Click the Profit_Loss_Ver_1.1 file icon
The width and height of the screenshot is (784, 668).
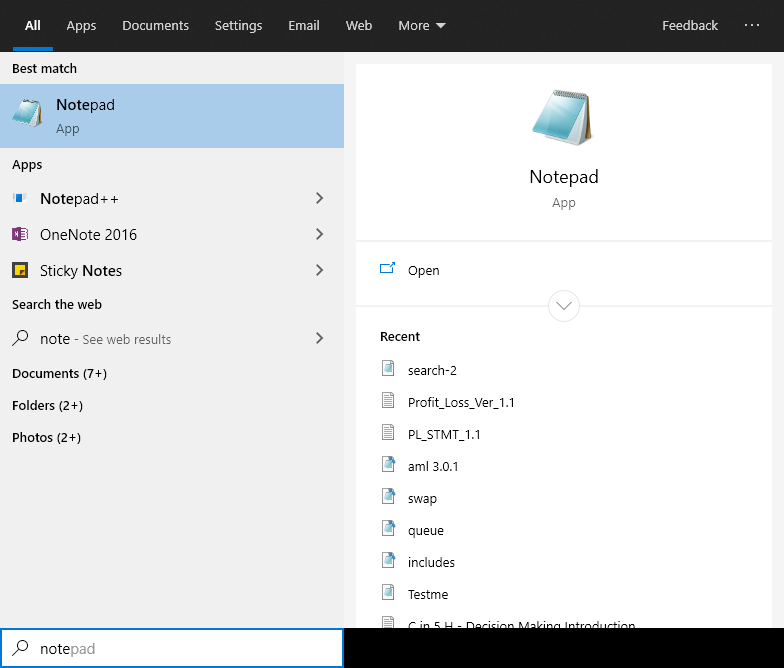pyautogui.click(x=388, y=400)
